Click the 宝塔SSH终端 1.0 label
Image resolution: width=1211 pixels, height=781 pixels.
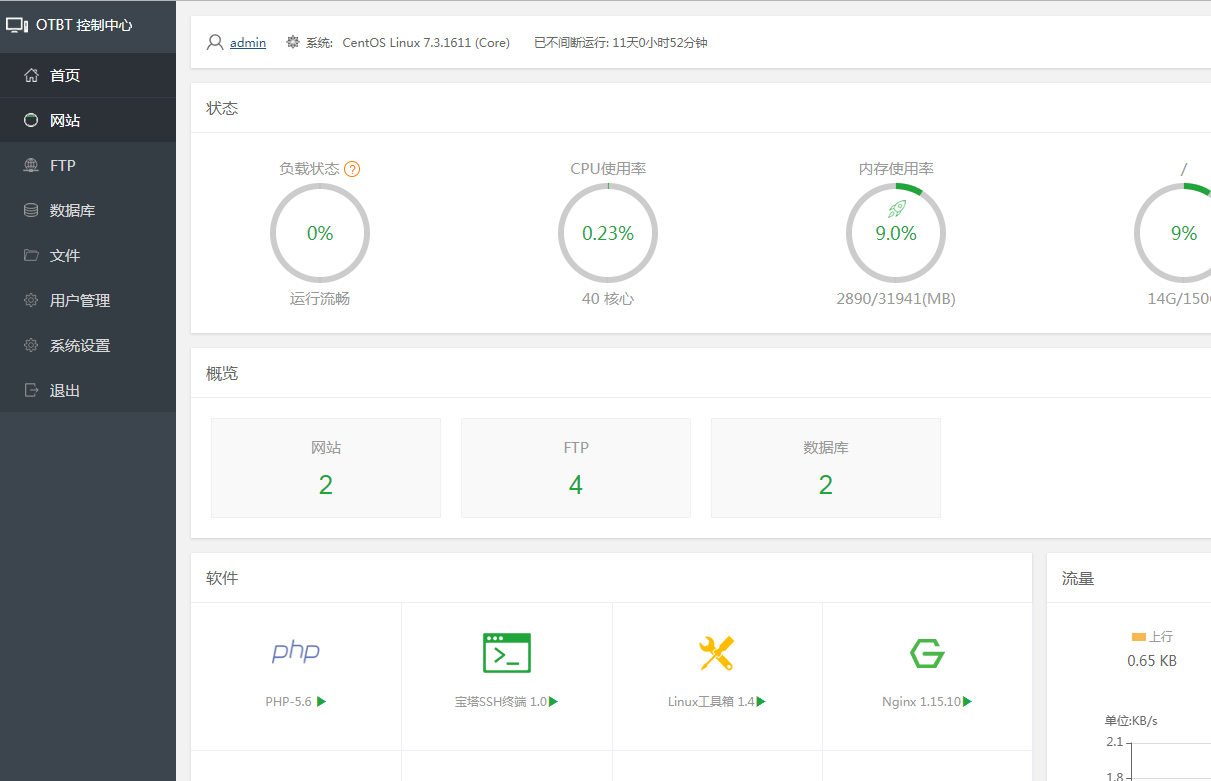pyautogui.click(x=500, y=702)
